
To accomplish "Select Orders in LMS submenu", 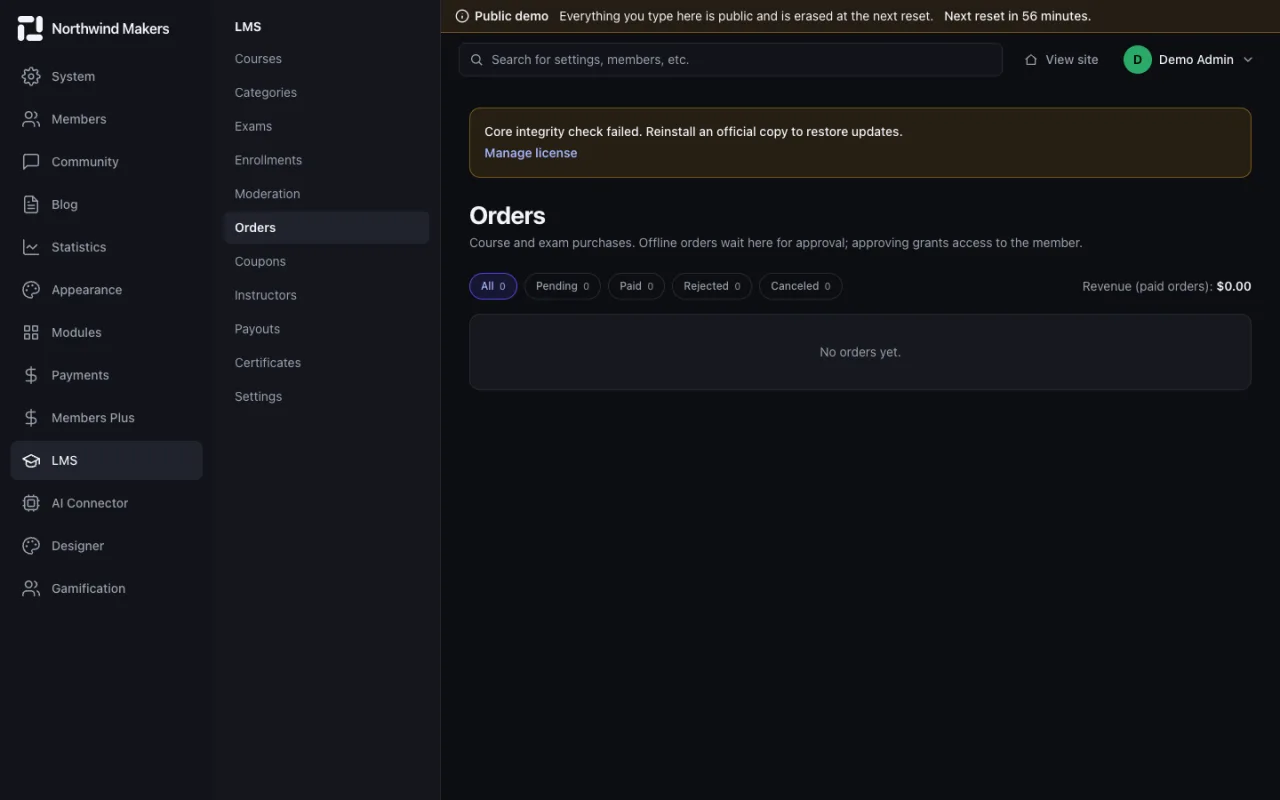I will coord(326,228).
